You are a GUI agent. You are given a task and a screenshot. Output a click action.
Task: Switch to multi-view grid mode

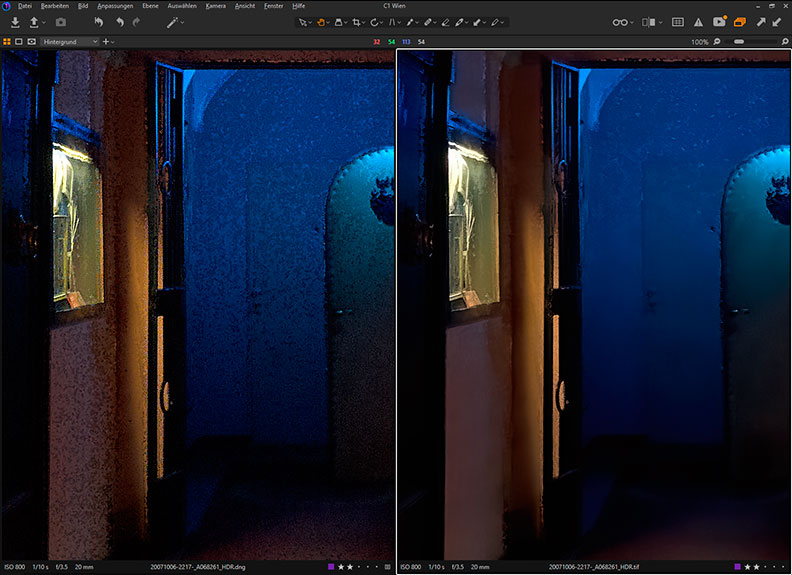click(x=7, y=42)
